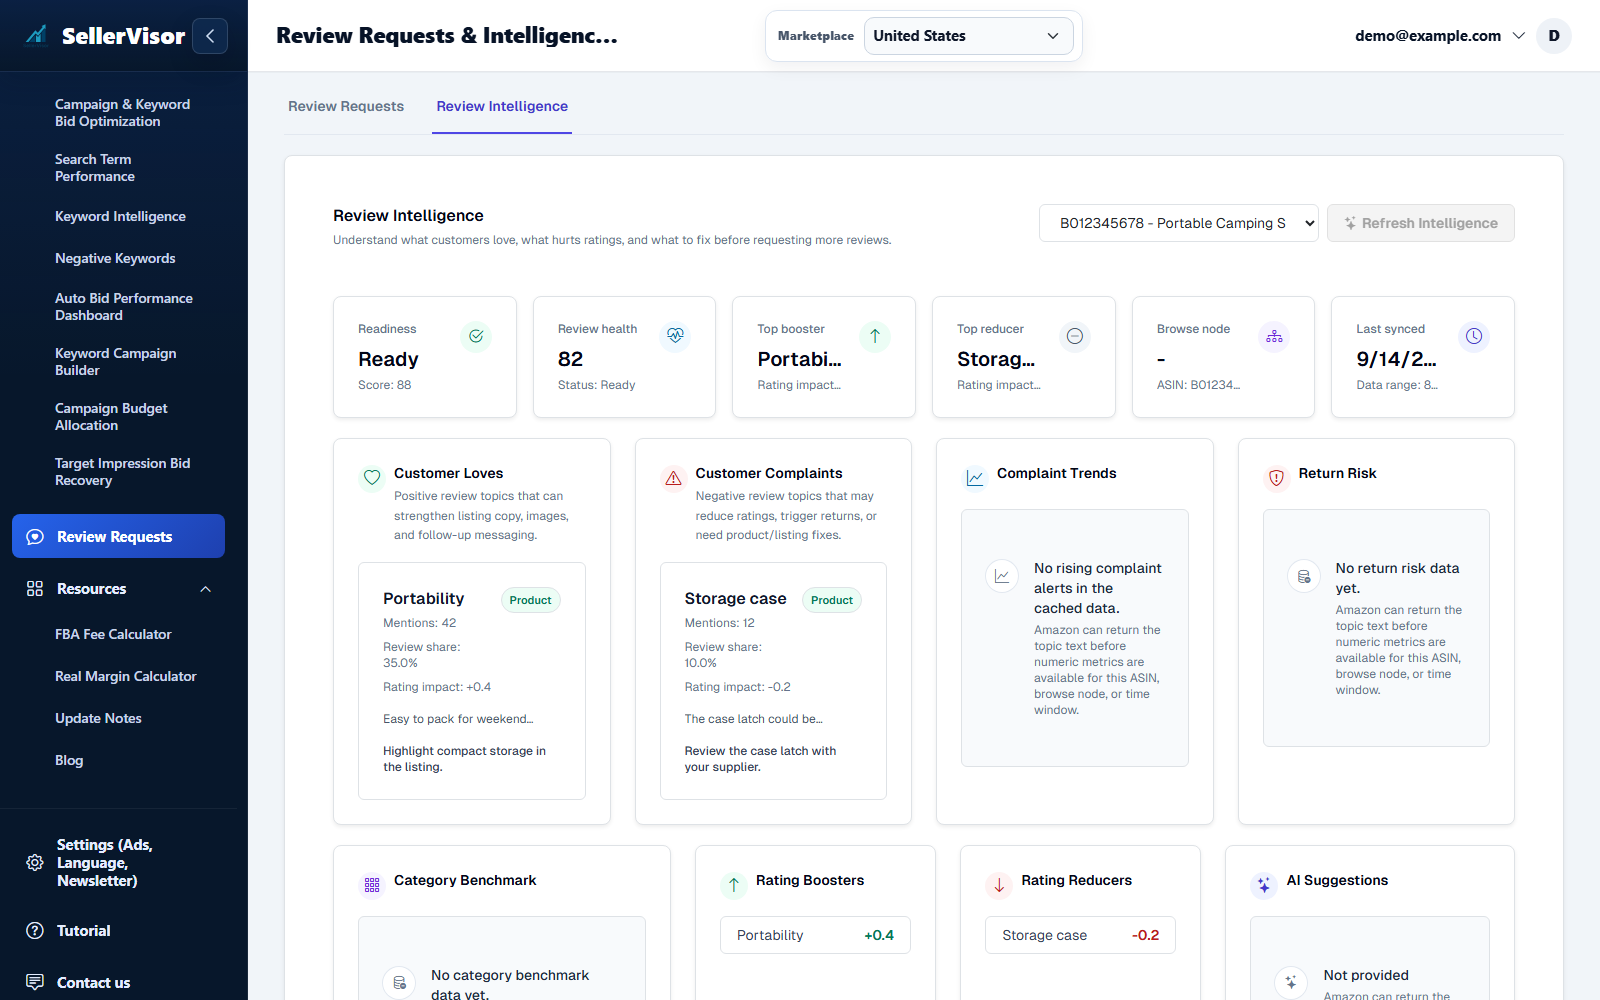This screenshot has width=1600, height=1000.
Task: Visit the Blog link
Action: click(x=69, y=760)
